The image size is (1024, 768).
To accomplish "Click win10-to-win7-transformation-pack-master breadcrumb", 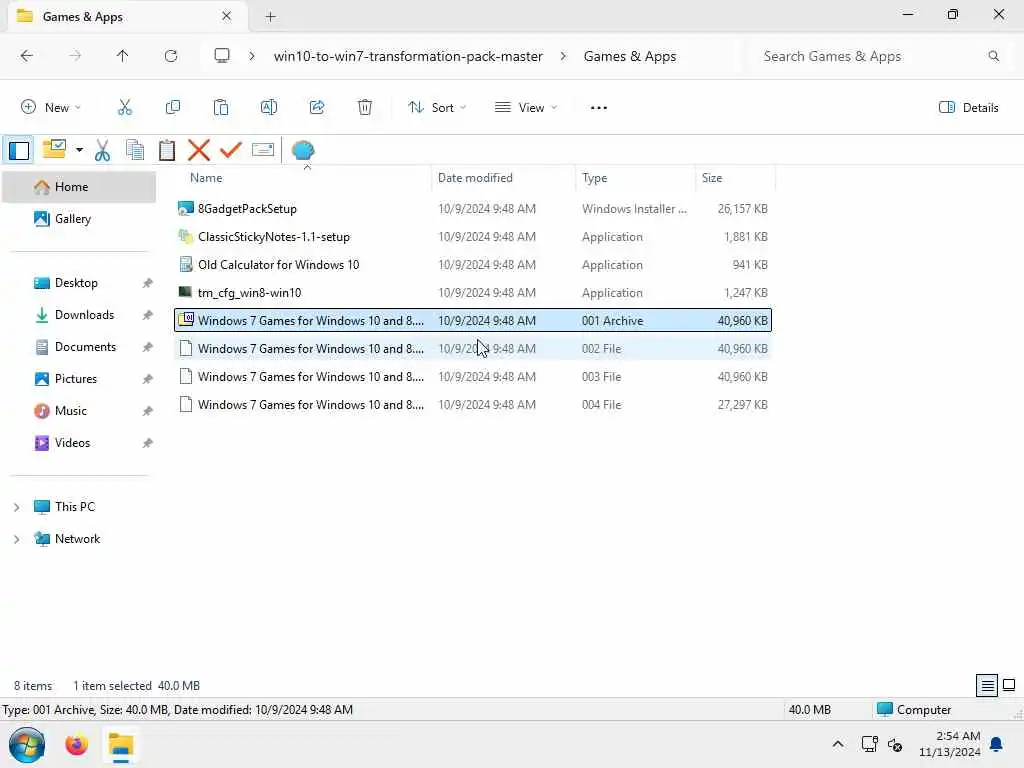I will pos(408,56).
